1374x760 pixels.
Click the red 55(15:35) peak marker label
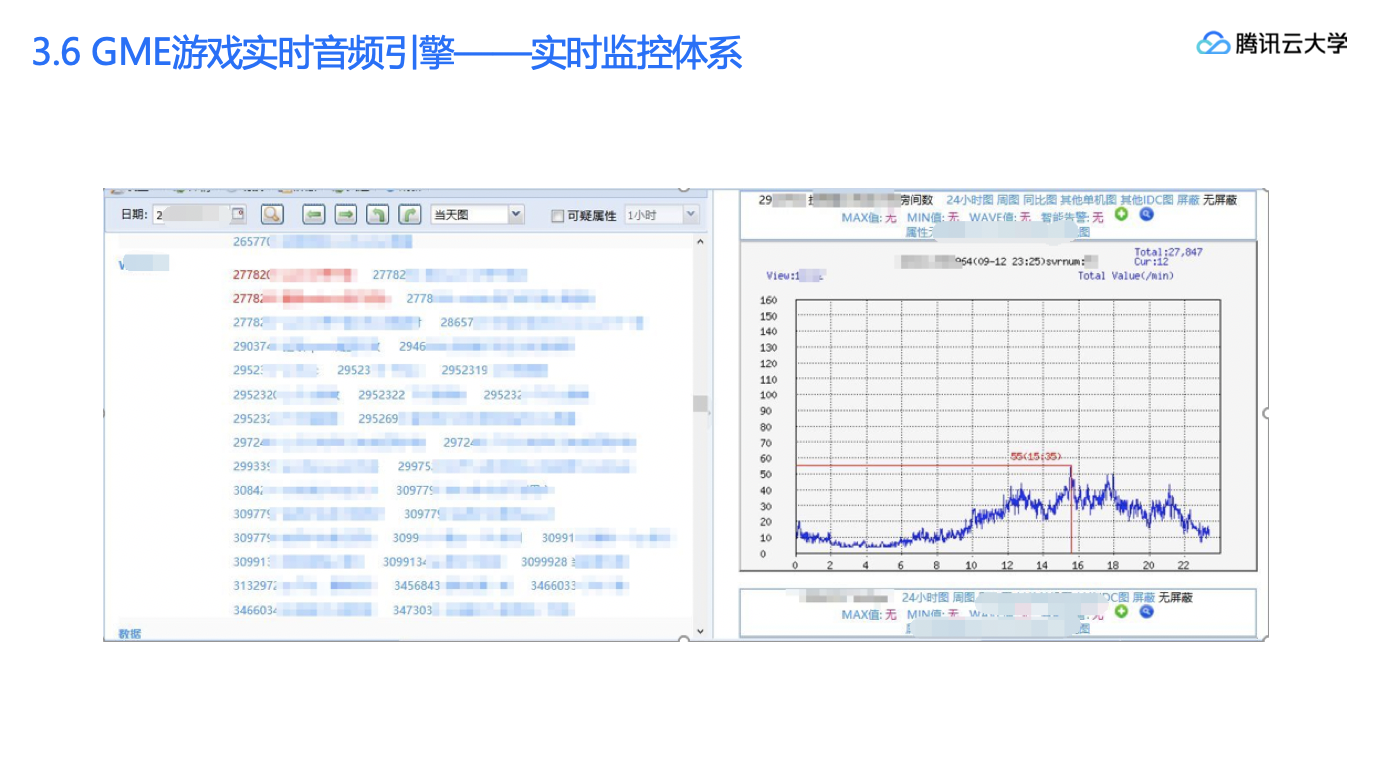[x=1035, y=456]
